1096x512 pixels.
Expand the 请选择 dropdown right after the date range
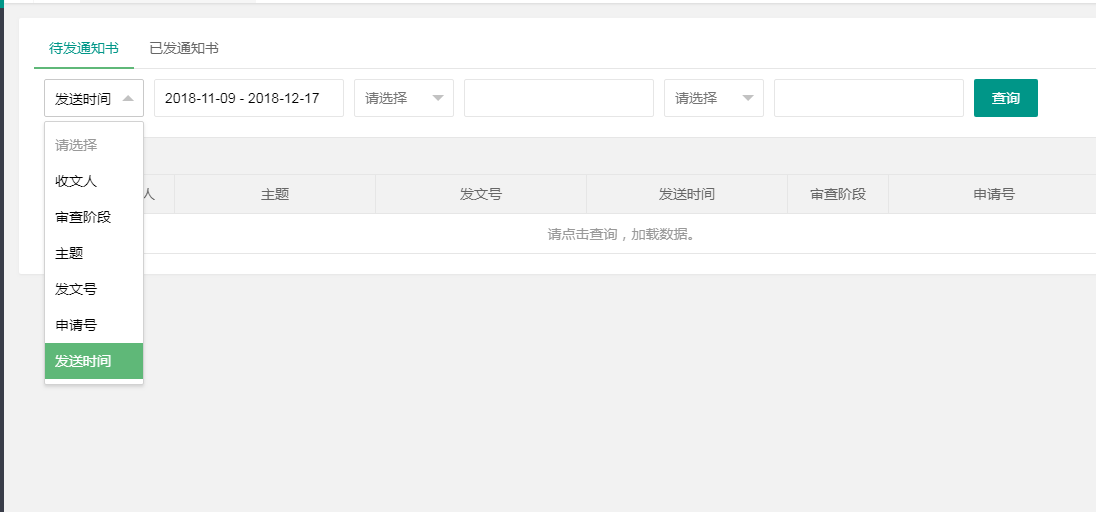point(404,98)
